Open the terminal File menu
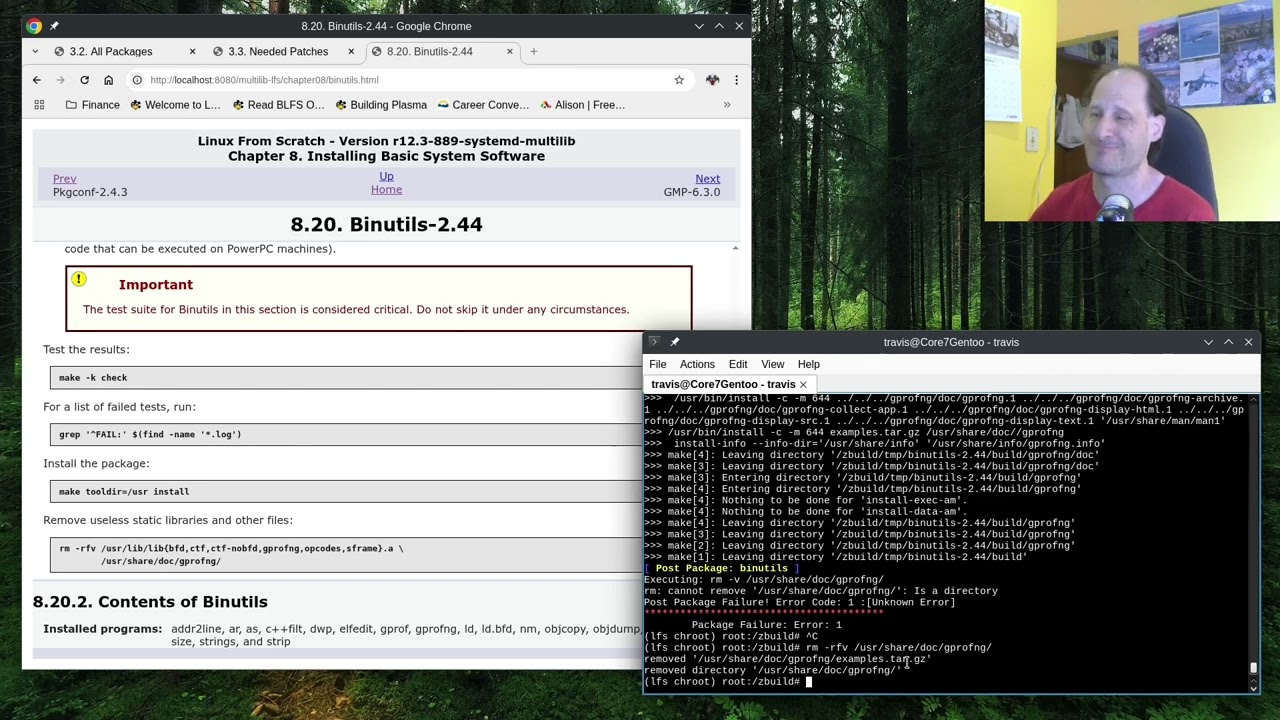The height and width of the screenshot is (720, 1280). [x=657, y=364]
